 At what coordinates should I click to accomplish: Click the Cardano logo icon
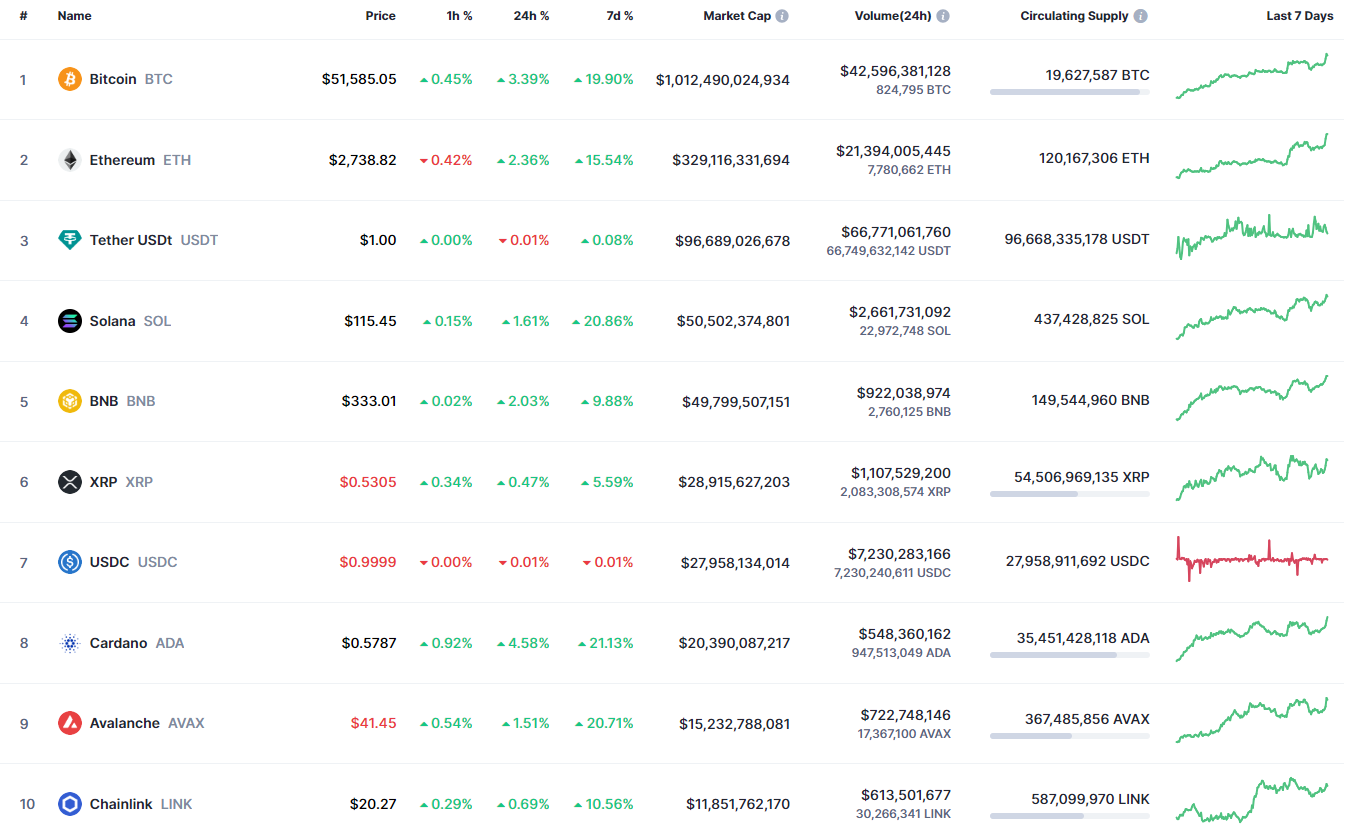click(x=70, y=643)
